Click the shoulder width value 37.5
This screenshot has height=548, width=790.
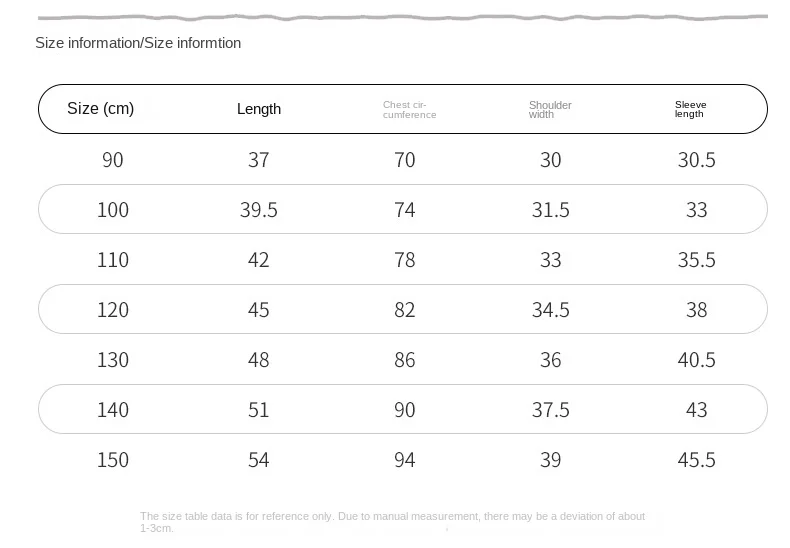[x=551, y=410]
